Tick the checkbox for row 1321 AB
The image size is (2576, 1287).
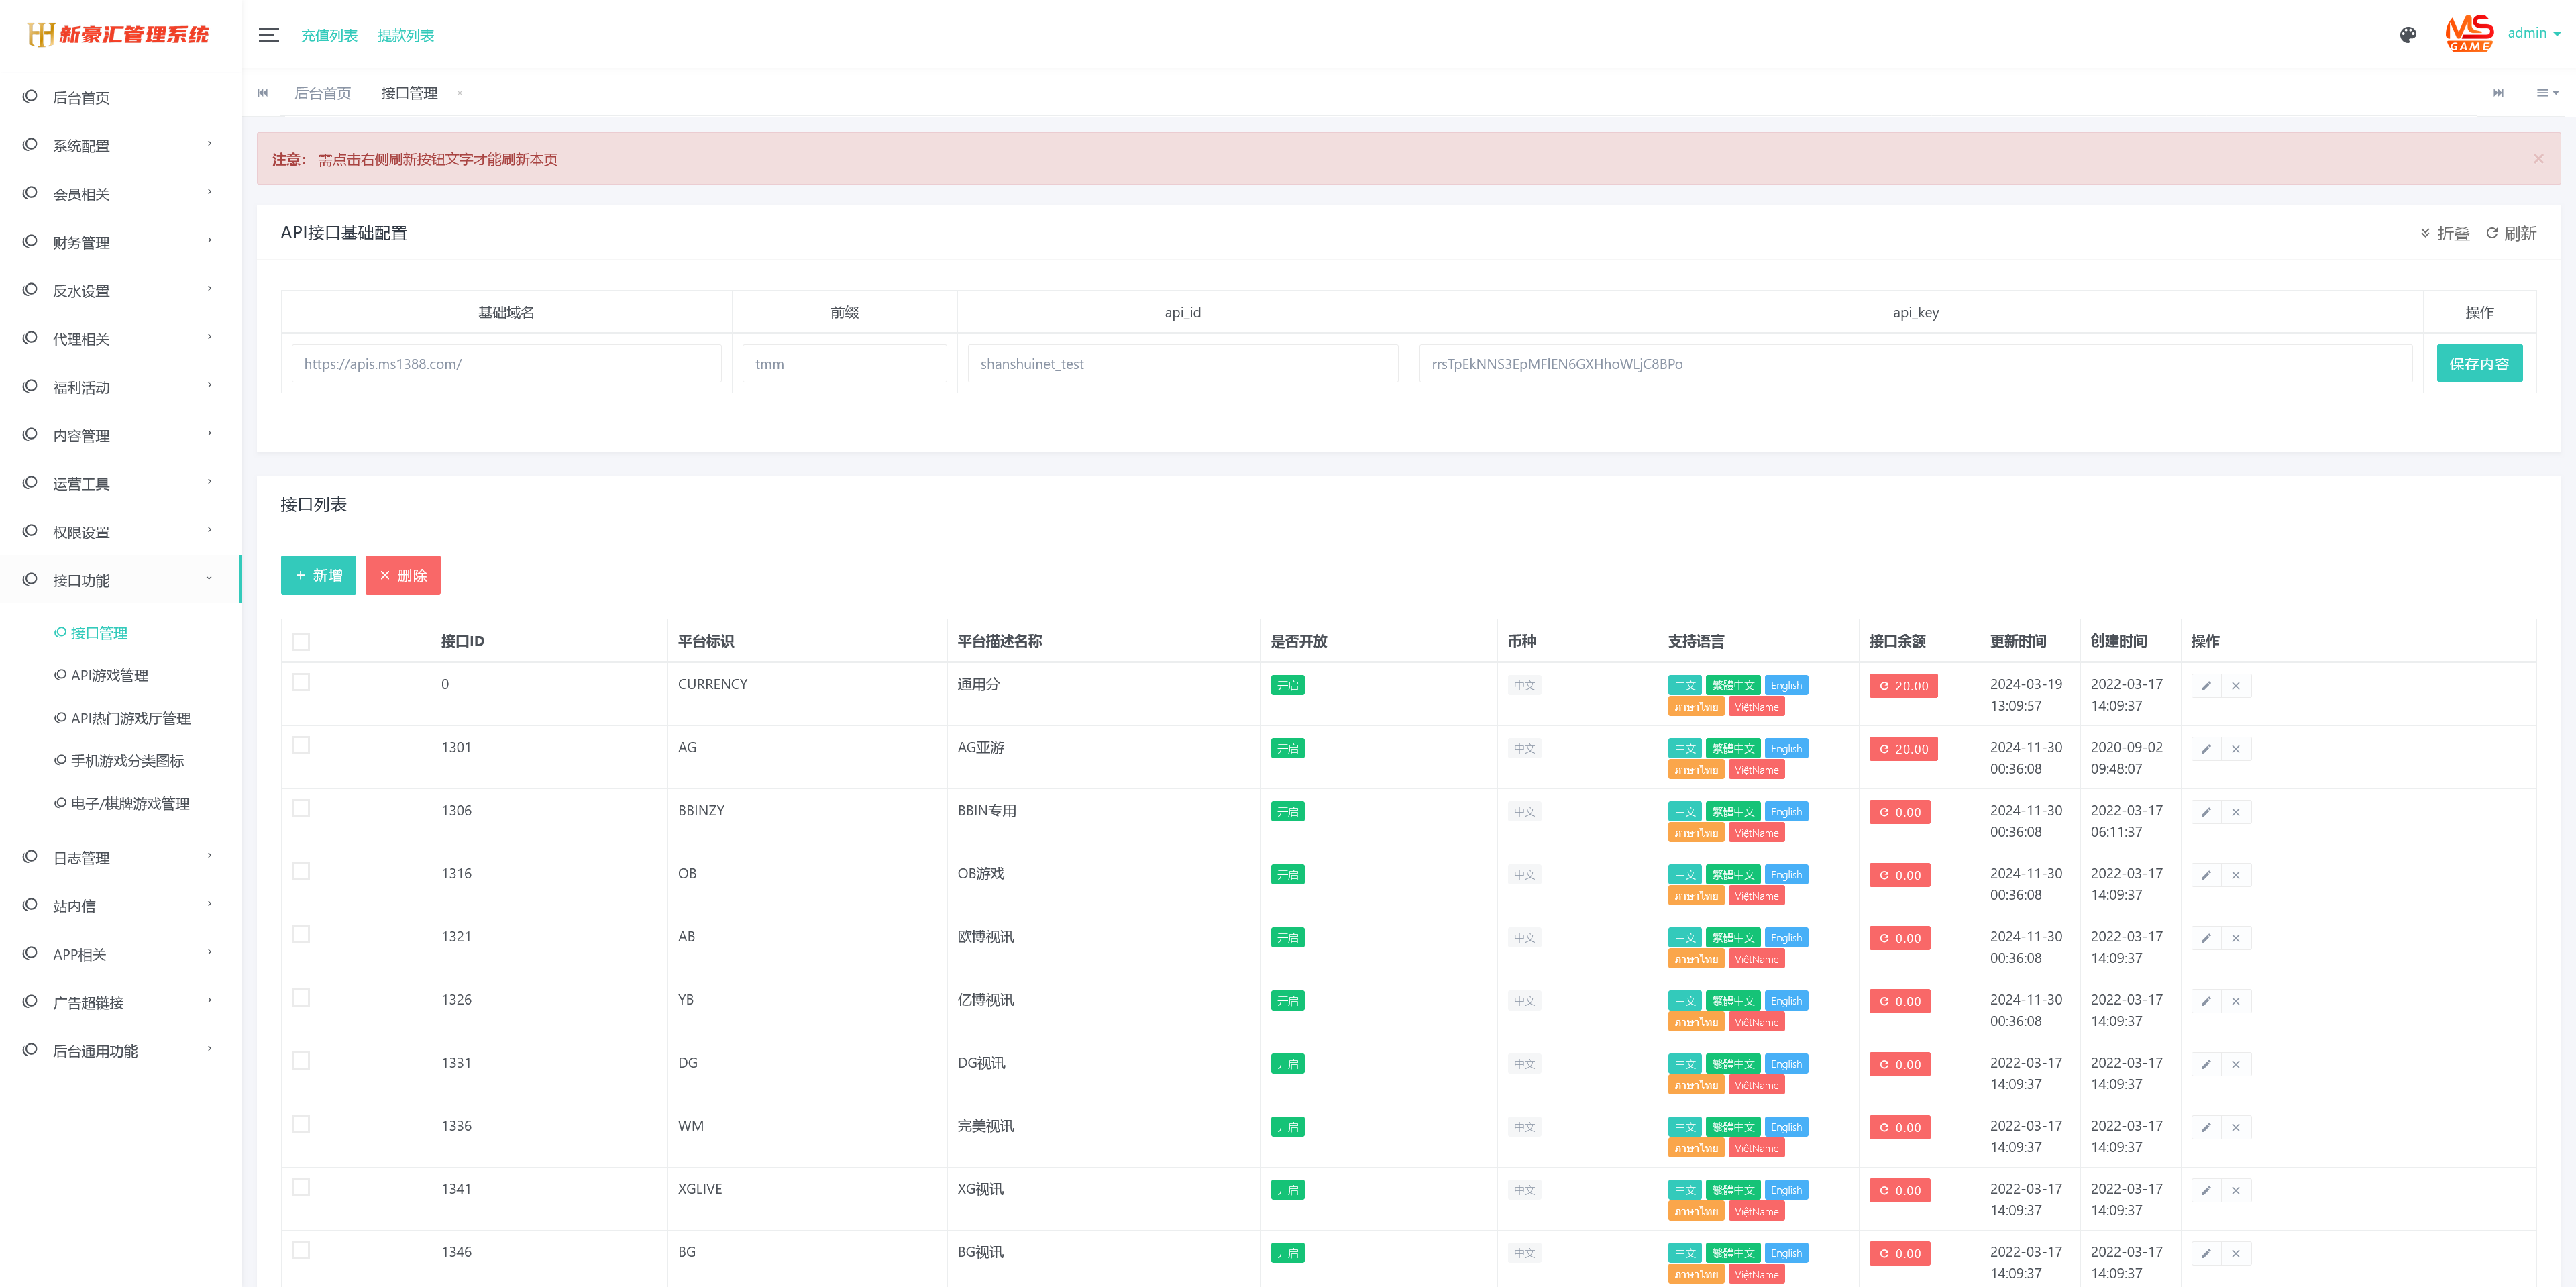click(x=301, y=934)
